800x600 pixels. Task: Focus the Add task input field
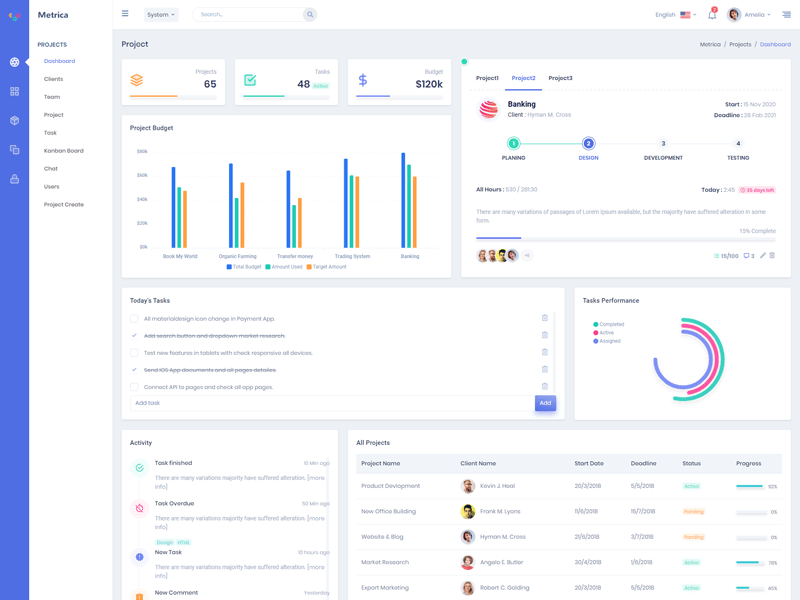pyautogui.click(x=332, y=403)
